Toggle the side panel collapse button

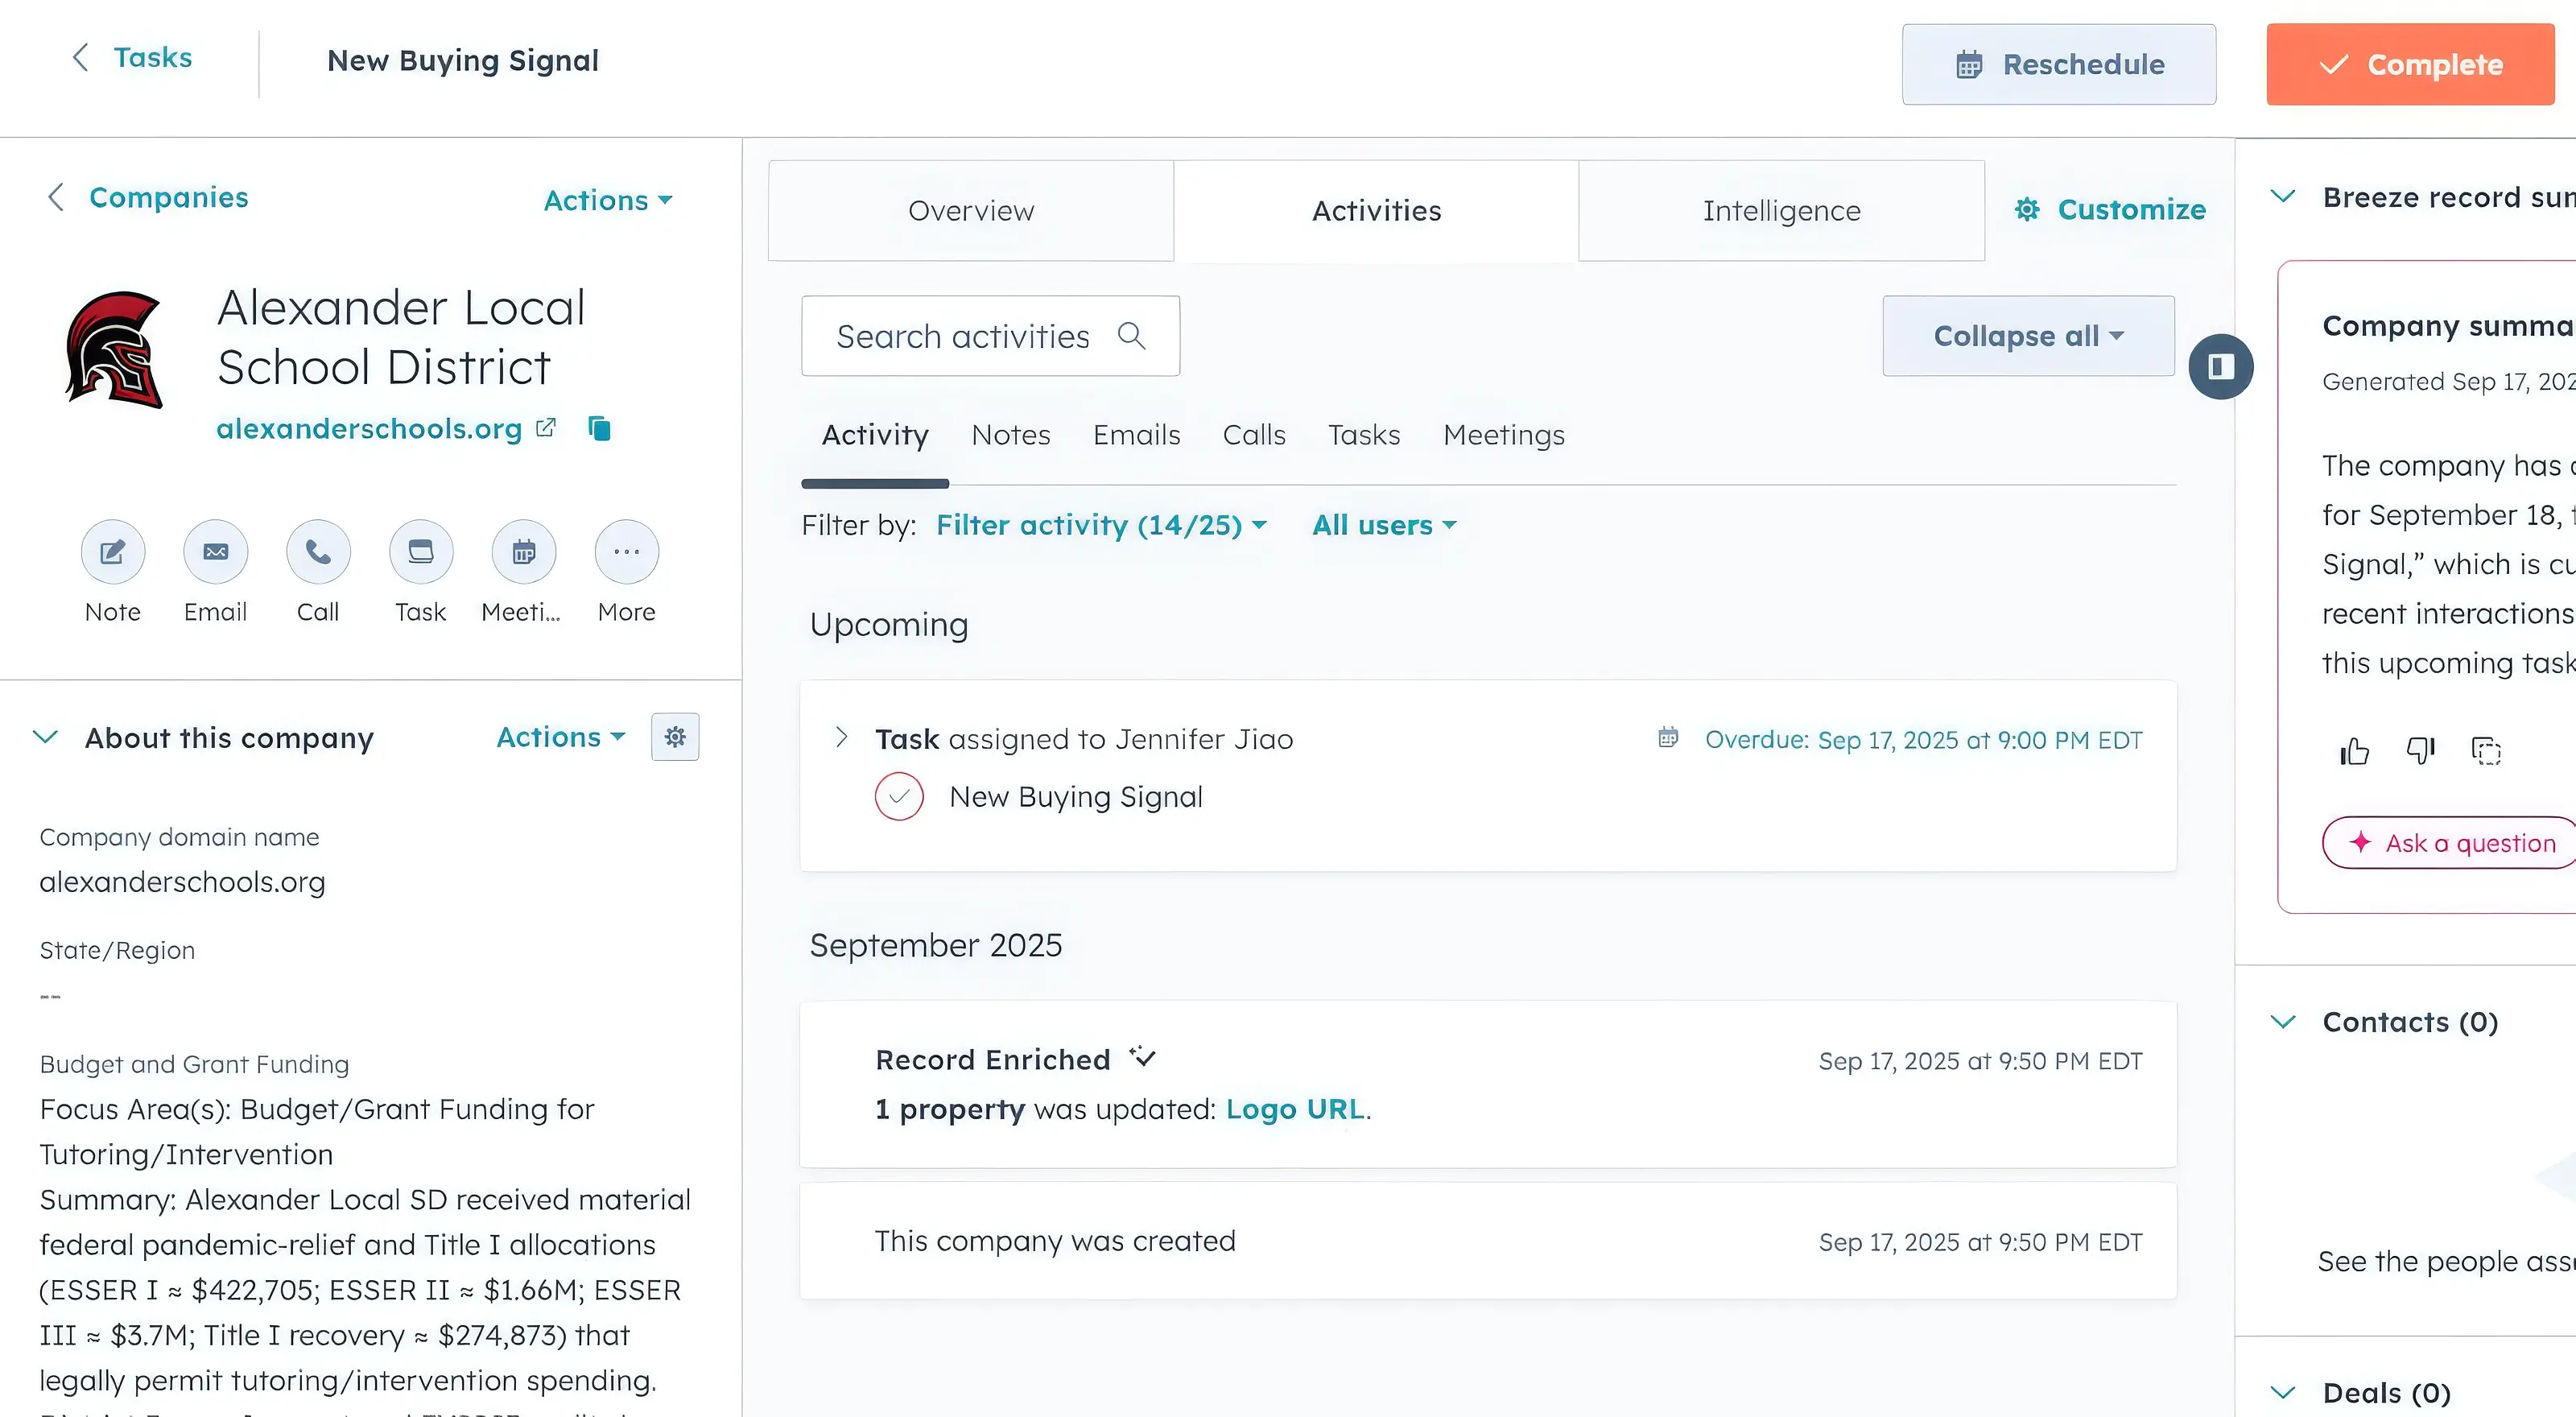coord(2220,367)
